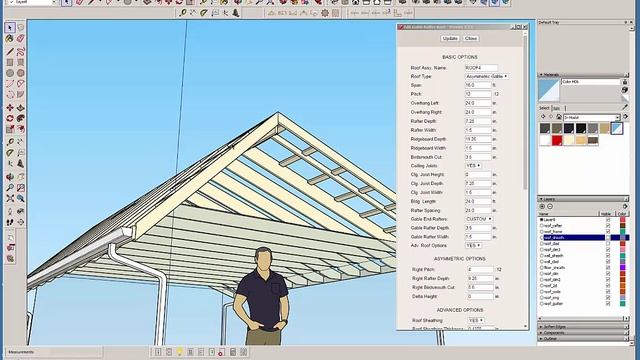Open the Adv. Roof Options dropdown
This screenshot has height=360, width=640.
tap(473, 246)
